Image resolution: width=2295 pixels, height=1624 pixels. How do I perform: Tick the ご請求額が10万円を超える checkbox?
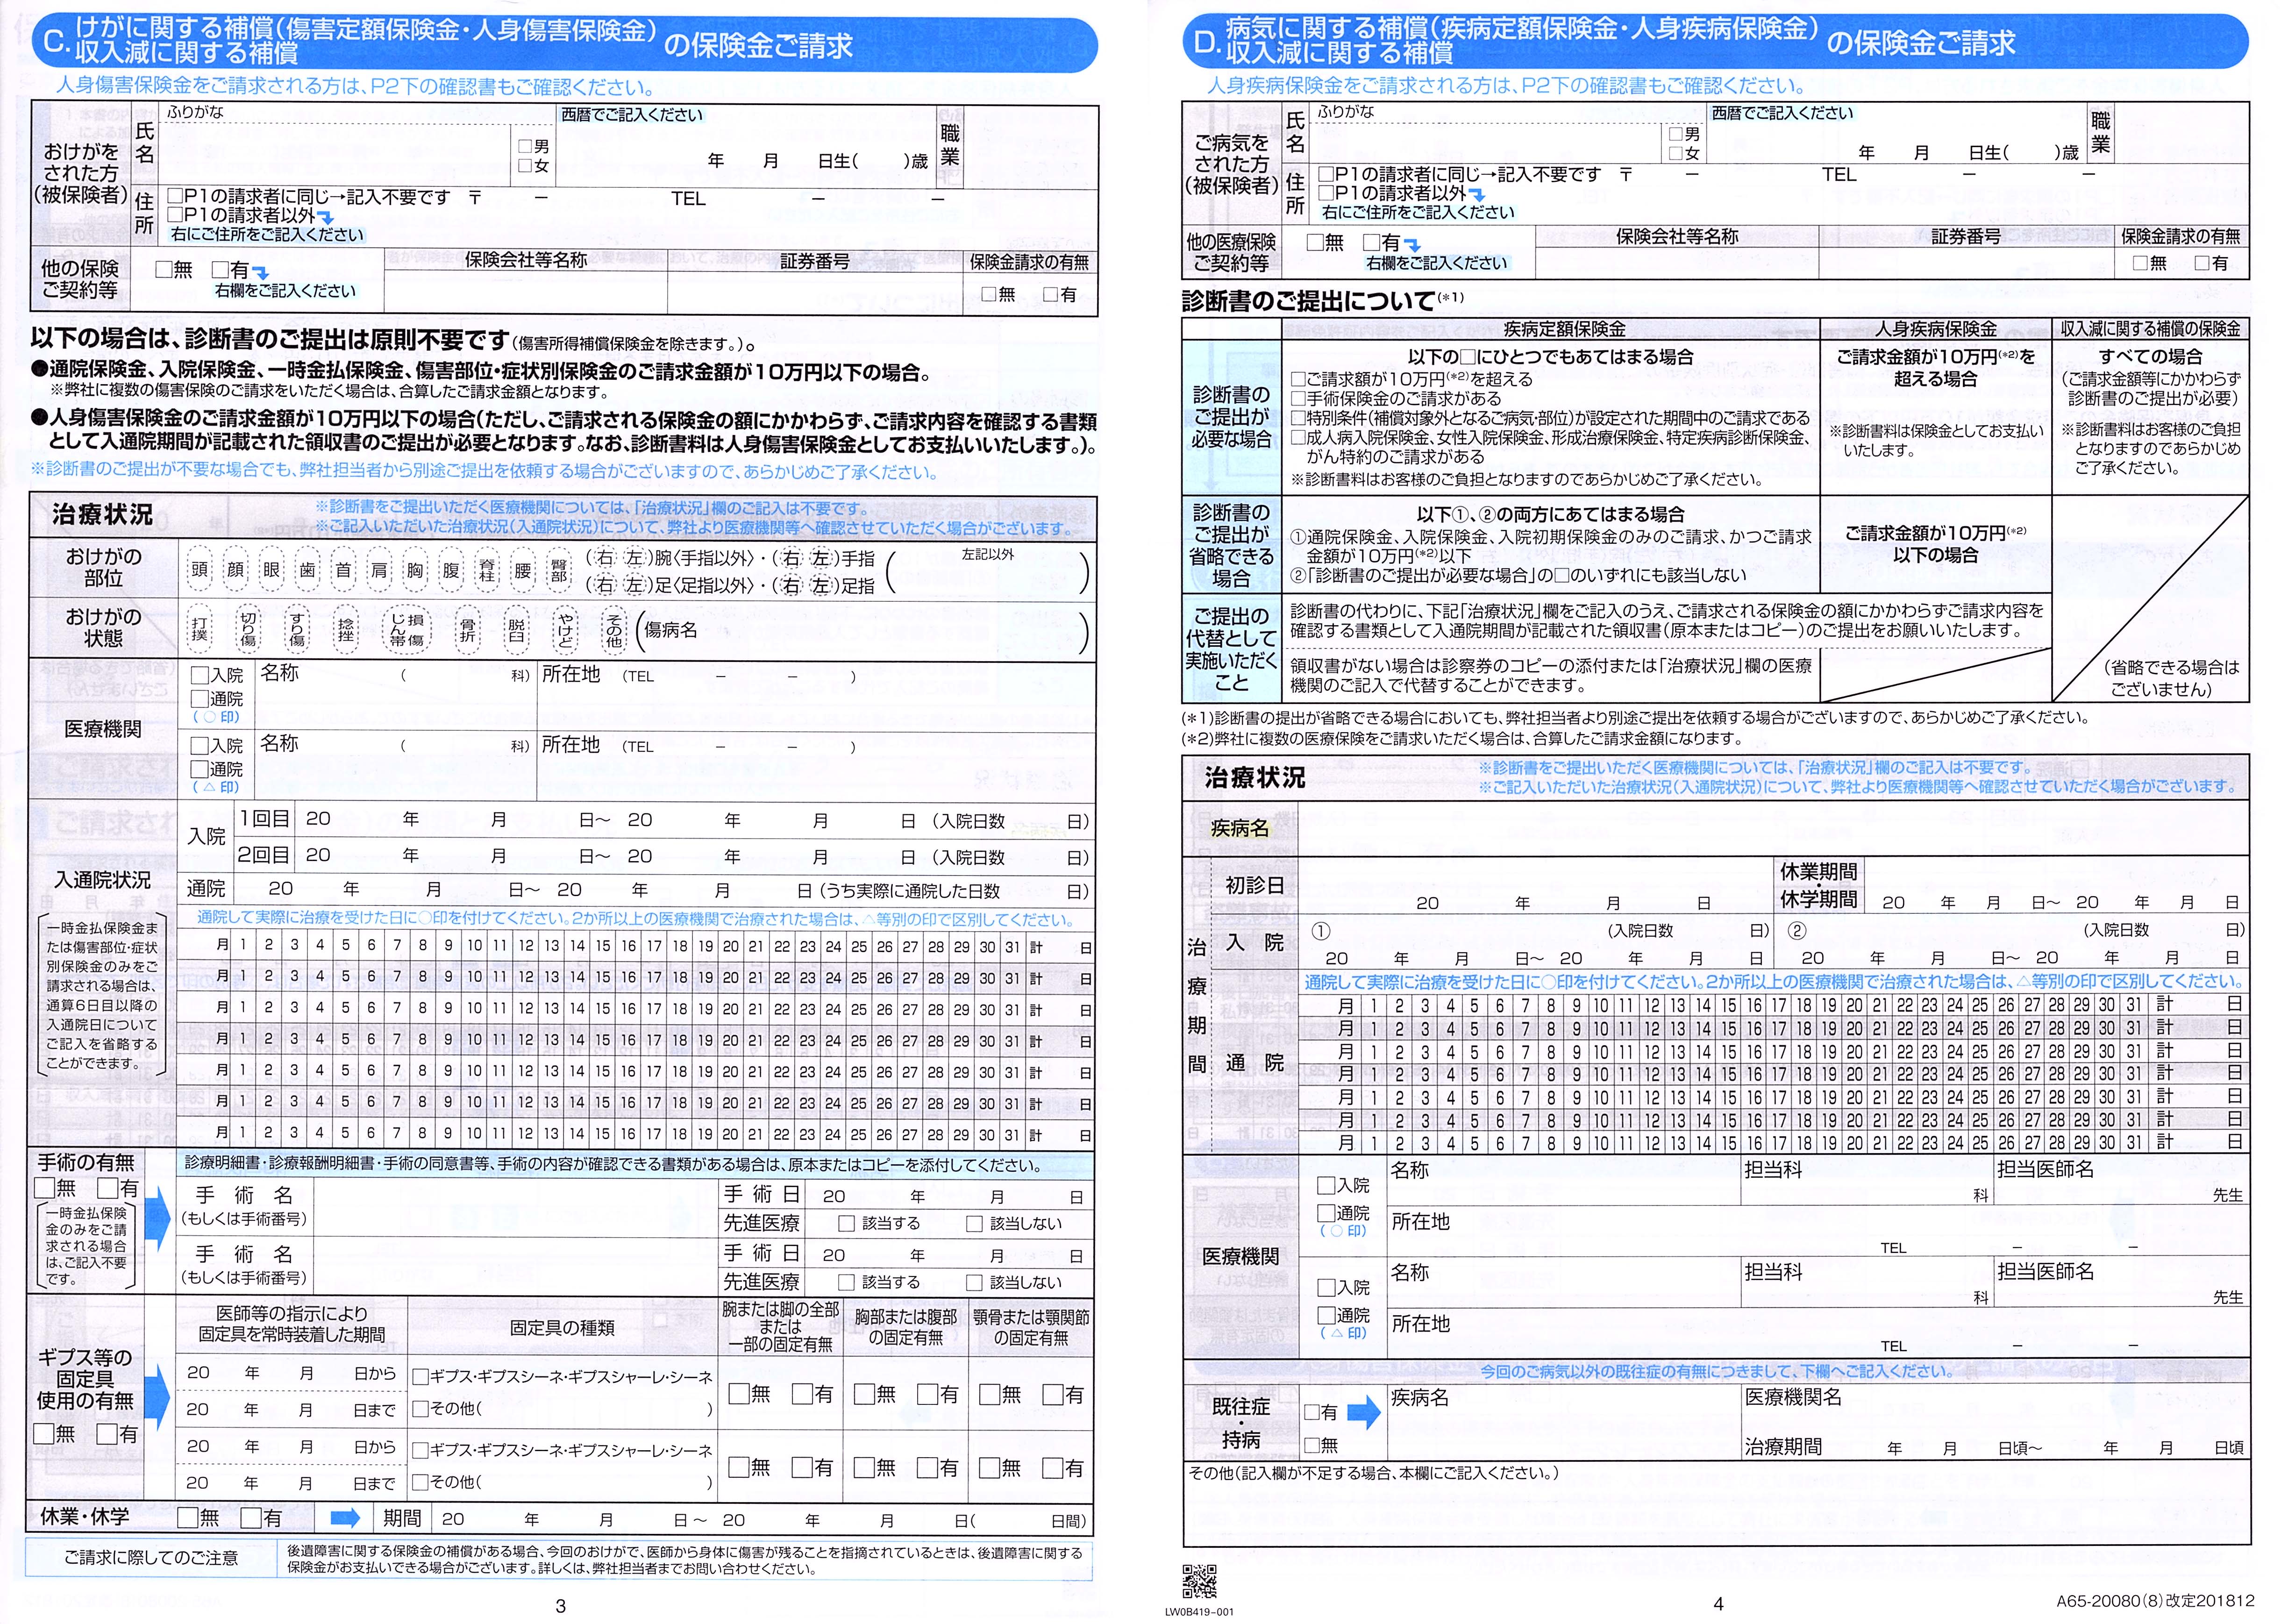pyautogui.click(x=1298, y=380)
